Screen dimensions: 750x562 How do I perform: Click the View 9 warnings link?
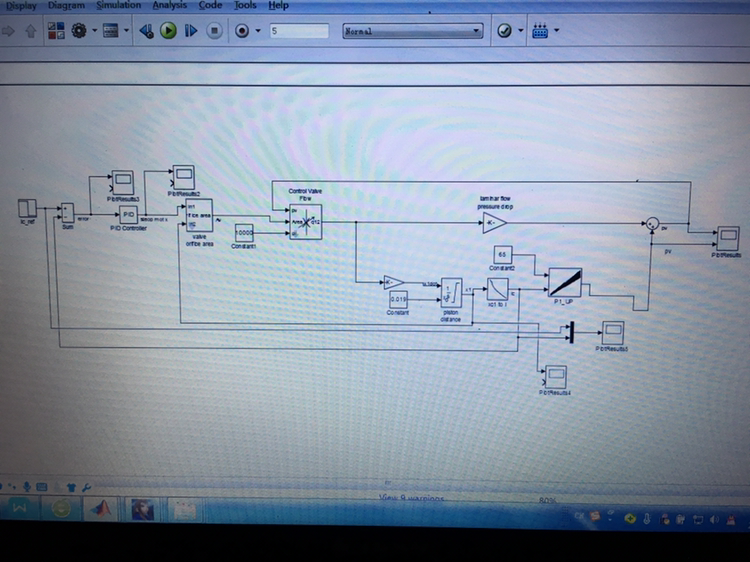coord(412,498)
